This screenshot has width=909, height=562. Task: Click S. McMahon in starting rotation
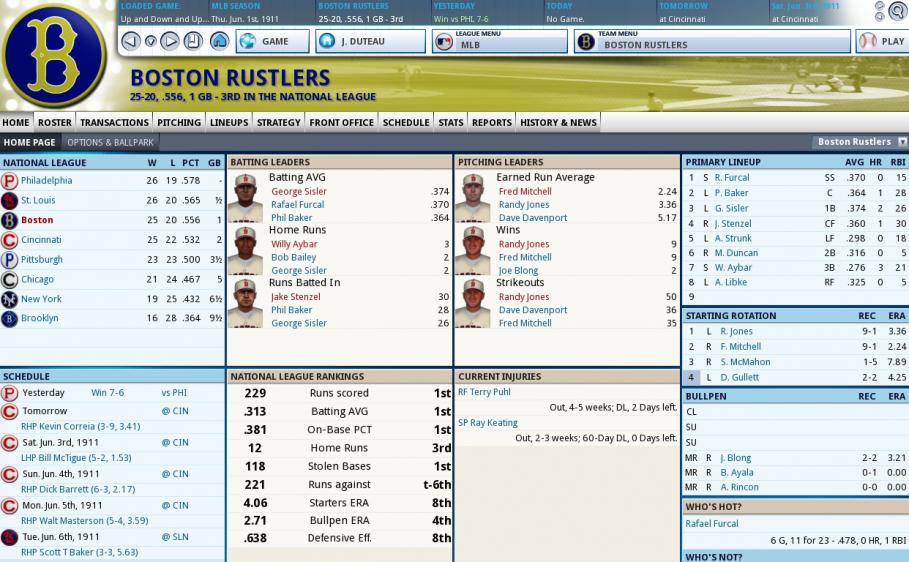pos(745,361)
